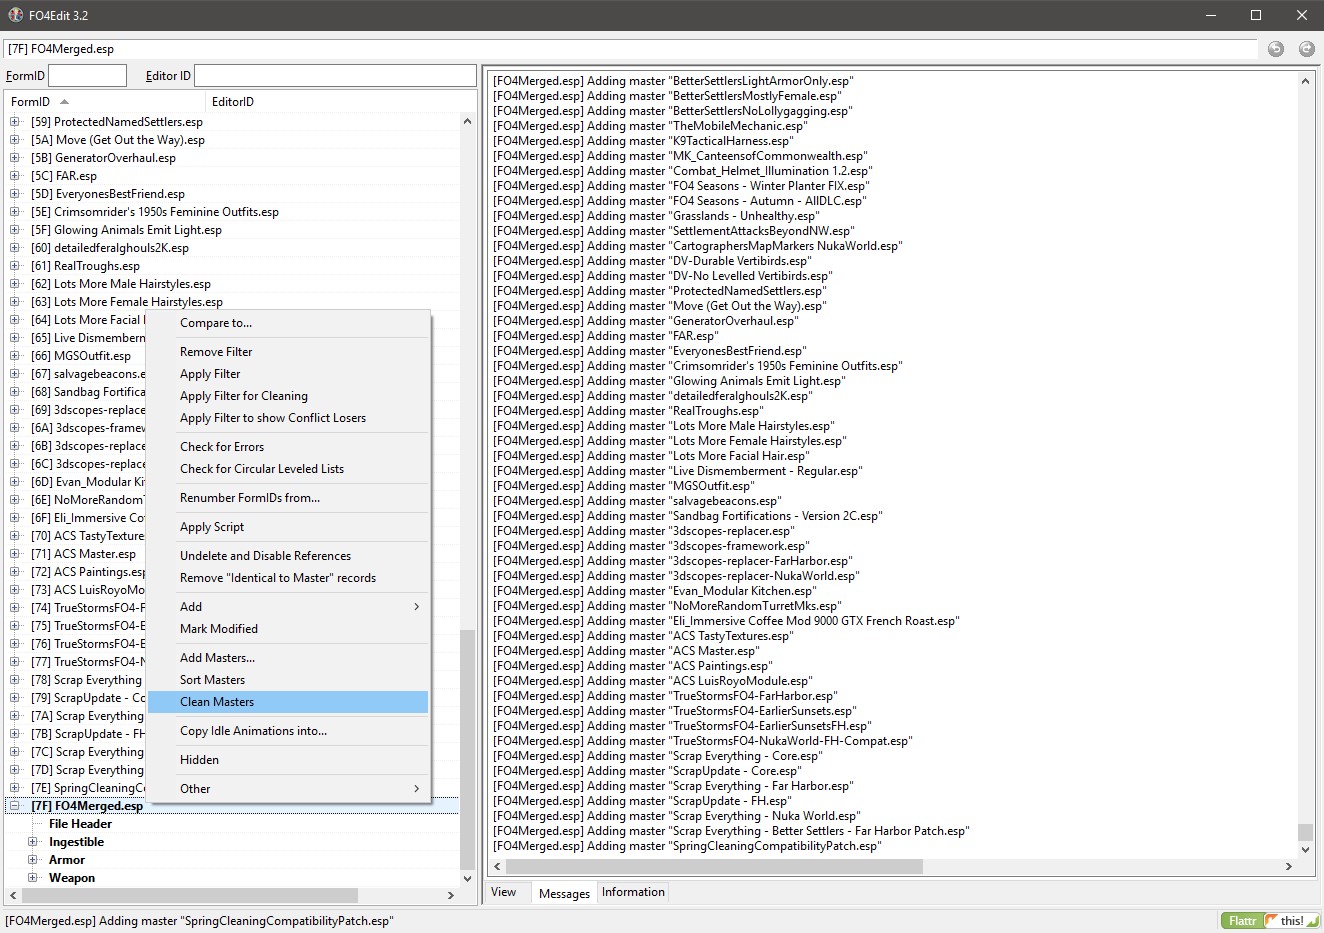
Task: Select [5B] GeneratorOverhaul.esp in tree
Action: 103,158
